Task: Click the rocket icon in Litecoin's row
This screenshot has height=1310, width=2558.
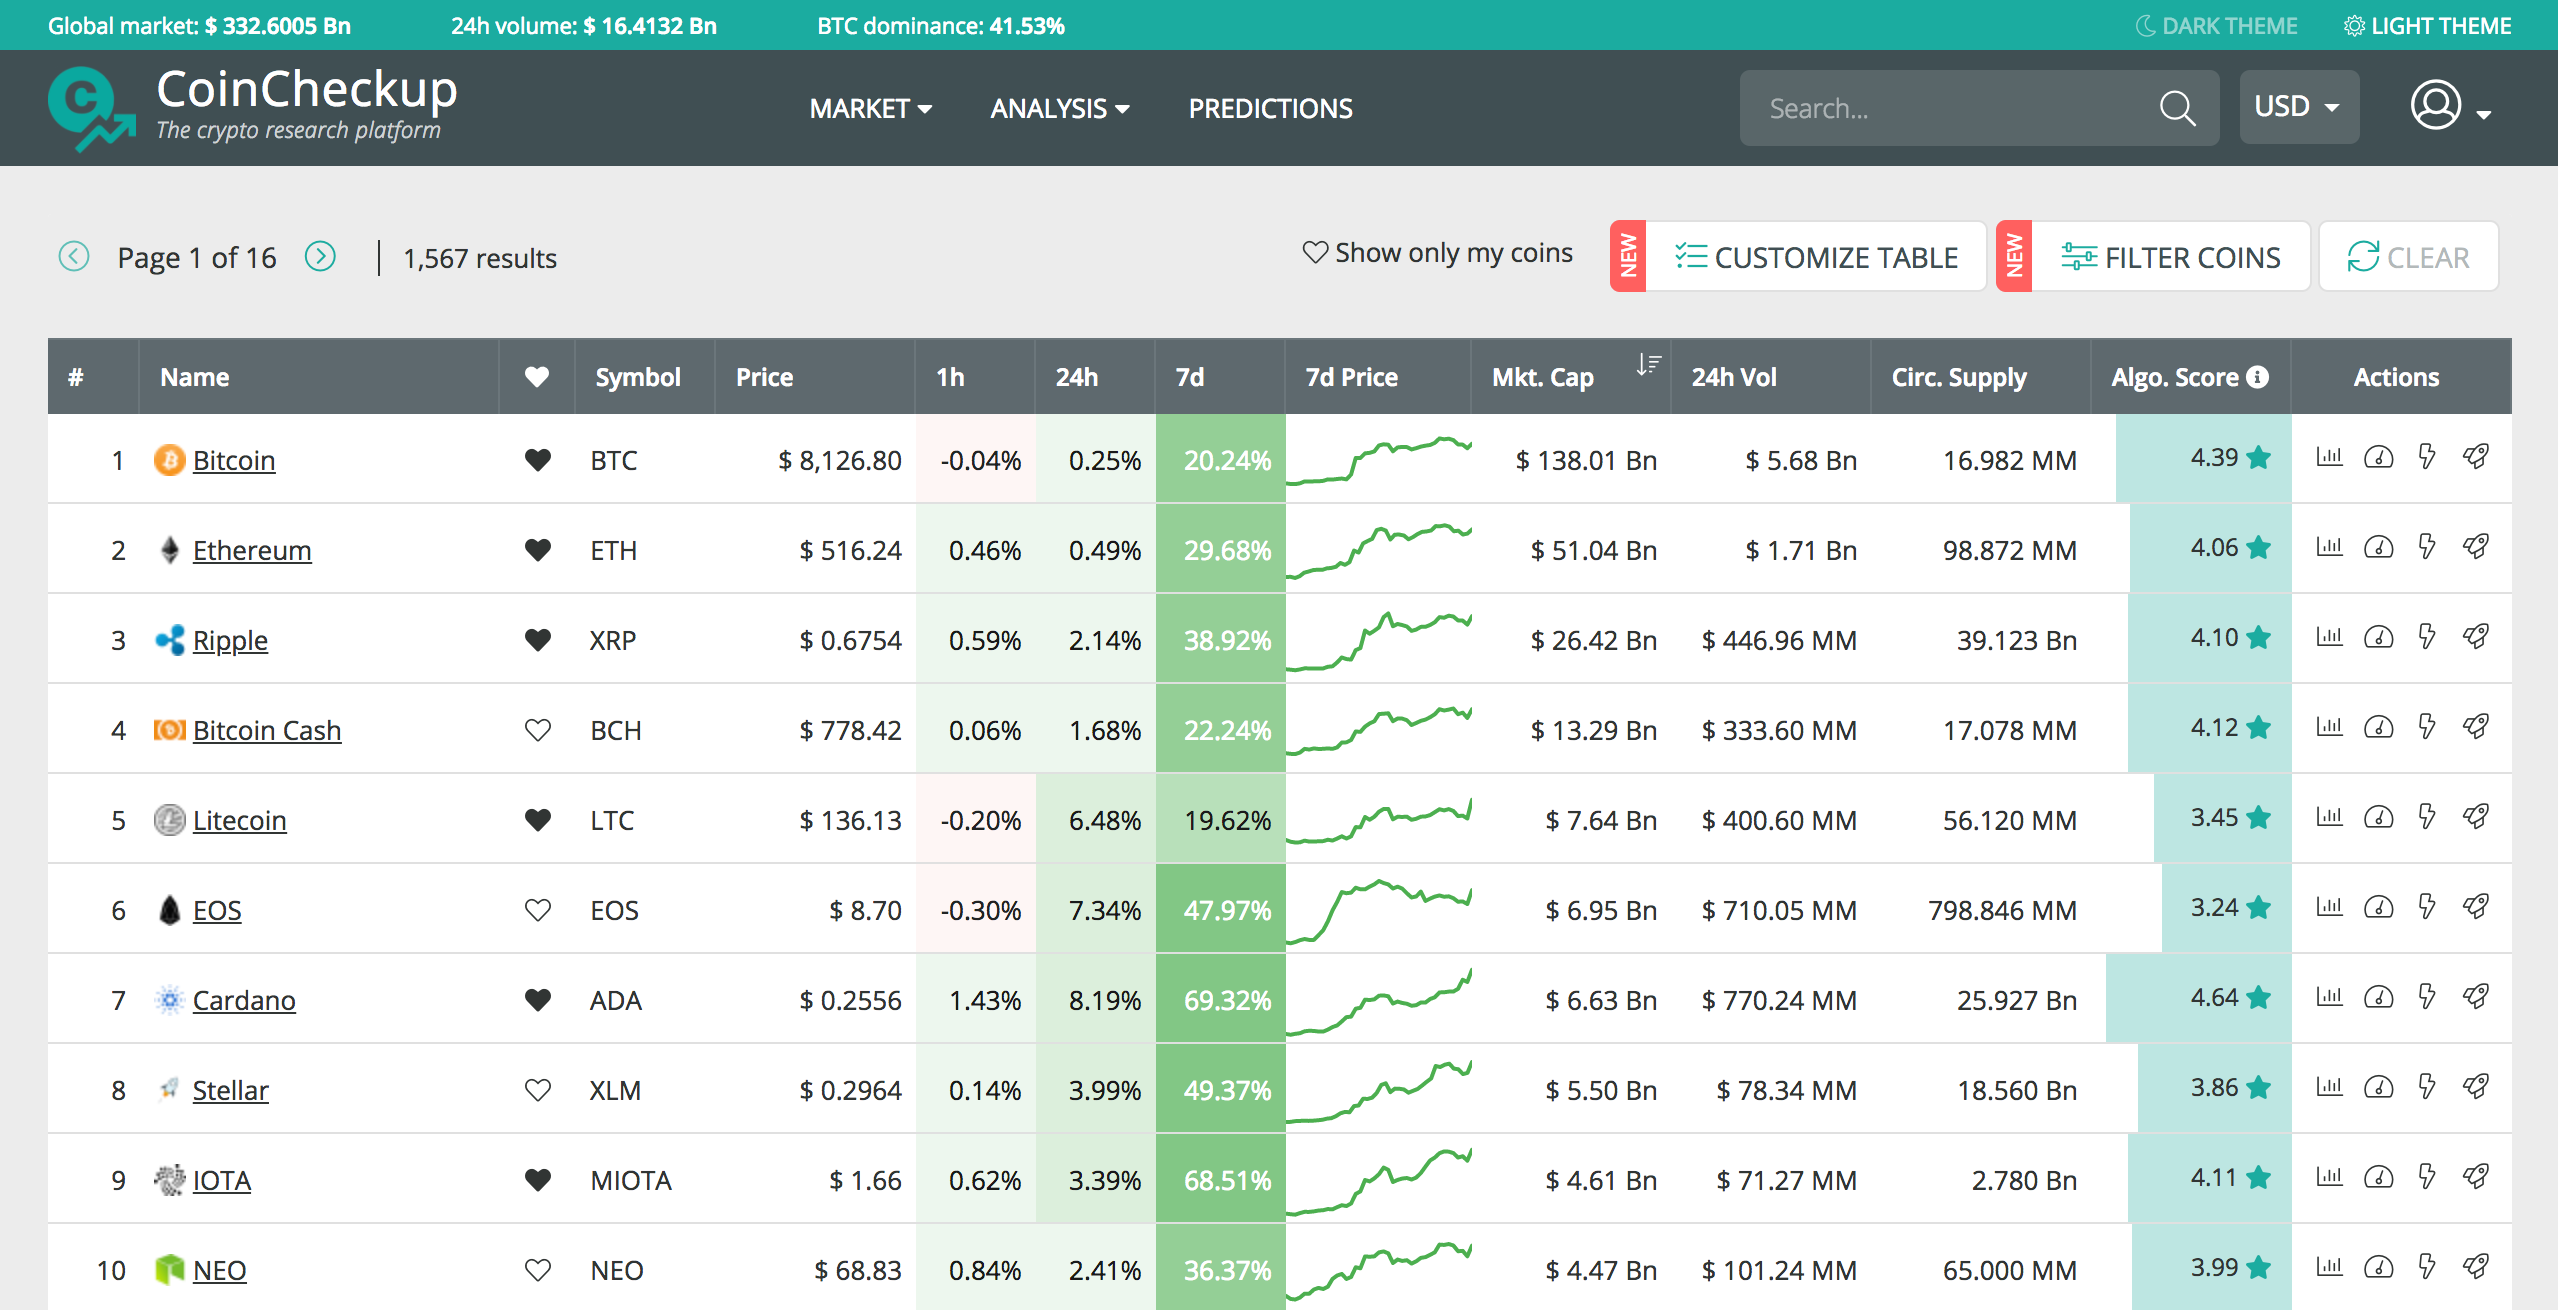Action: coord(2476,817)
